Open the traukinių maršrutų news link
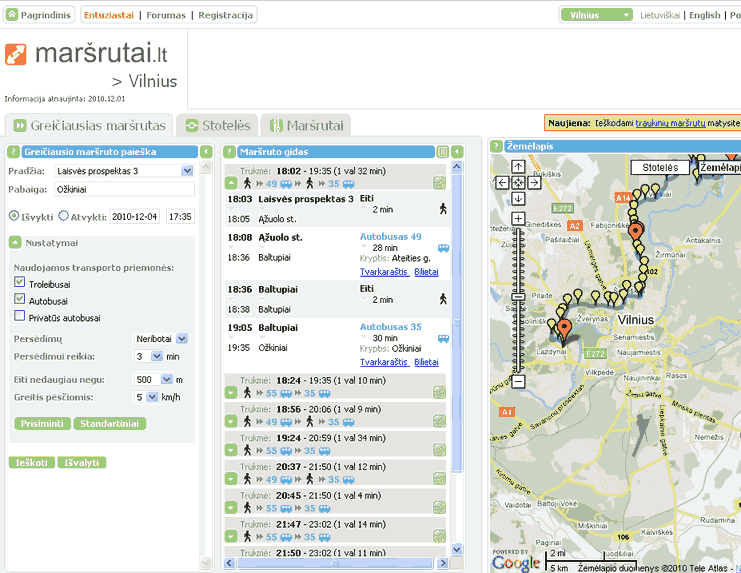This screenshot has height=573, width=741. (x=670, y=123)
